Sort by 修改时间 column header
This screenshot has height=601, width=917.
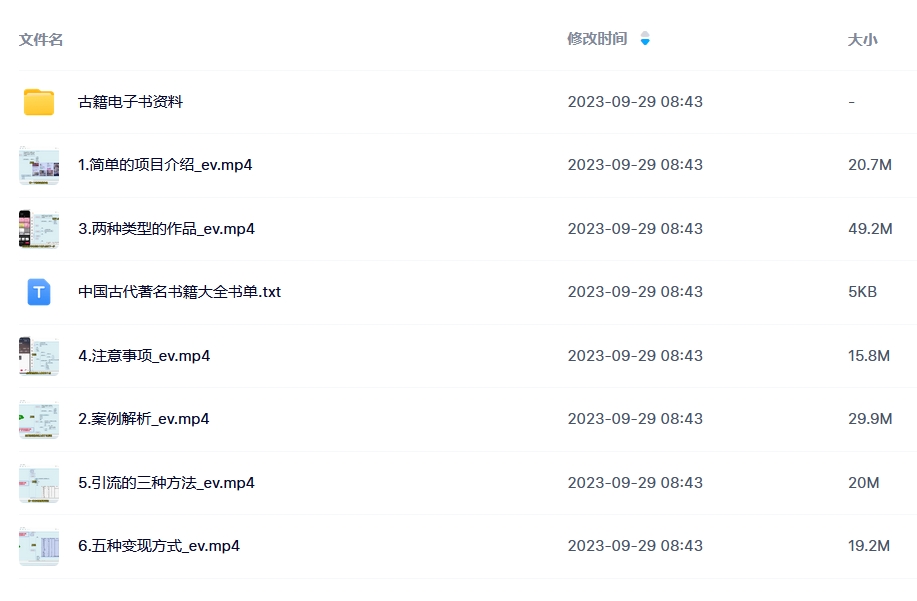(x=597, y=39)
